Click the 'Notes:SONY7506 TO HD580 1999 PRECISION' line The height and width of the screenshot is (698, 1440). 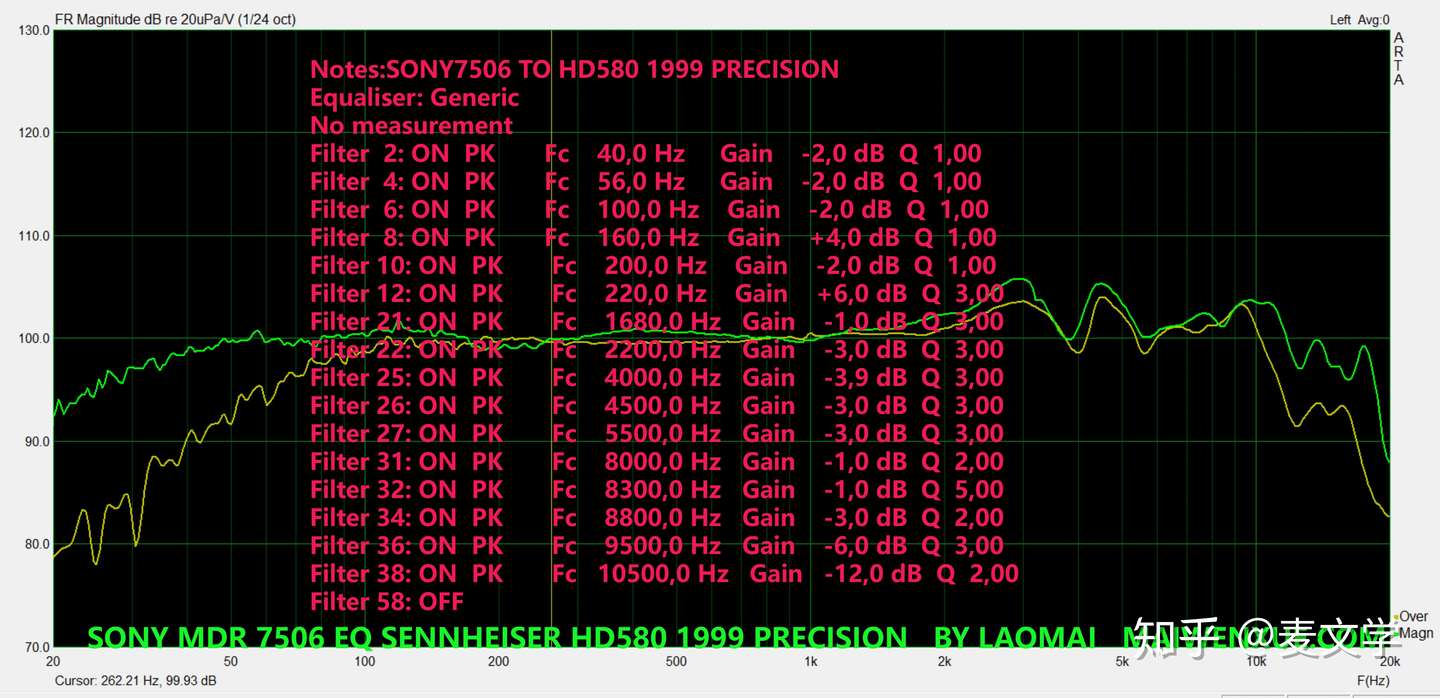coord(574,69)
